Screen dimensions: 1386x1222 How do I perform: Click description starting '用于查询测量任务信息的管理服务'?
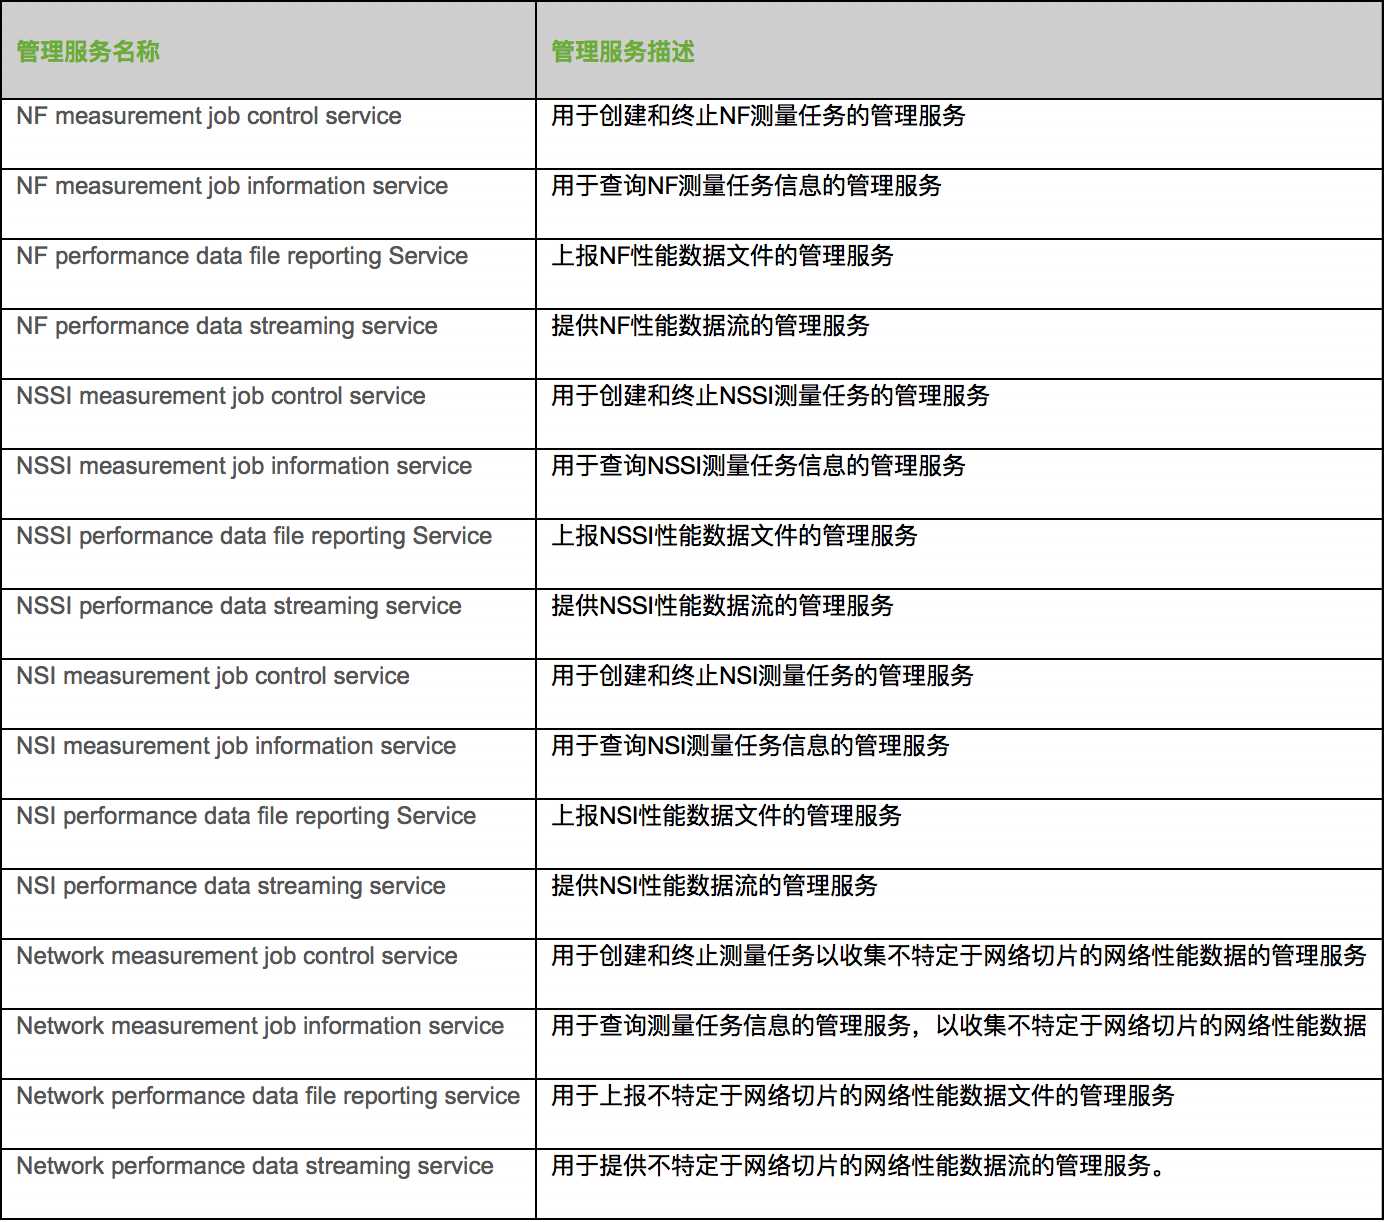[959, 1026]
